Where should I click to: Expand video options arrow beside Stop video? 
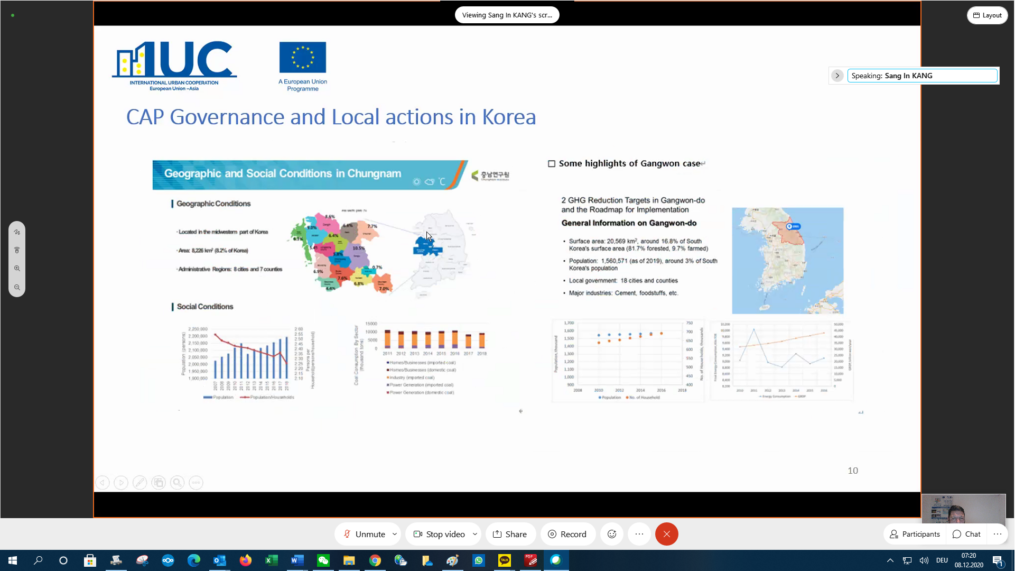click(x=475, y=534)
